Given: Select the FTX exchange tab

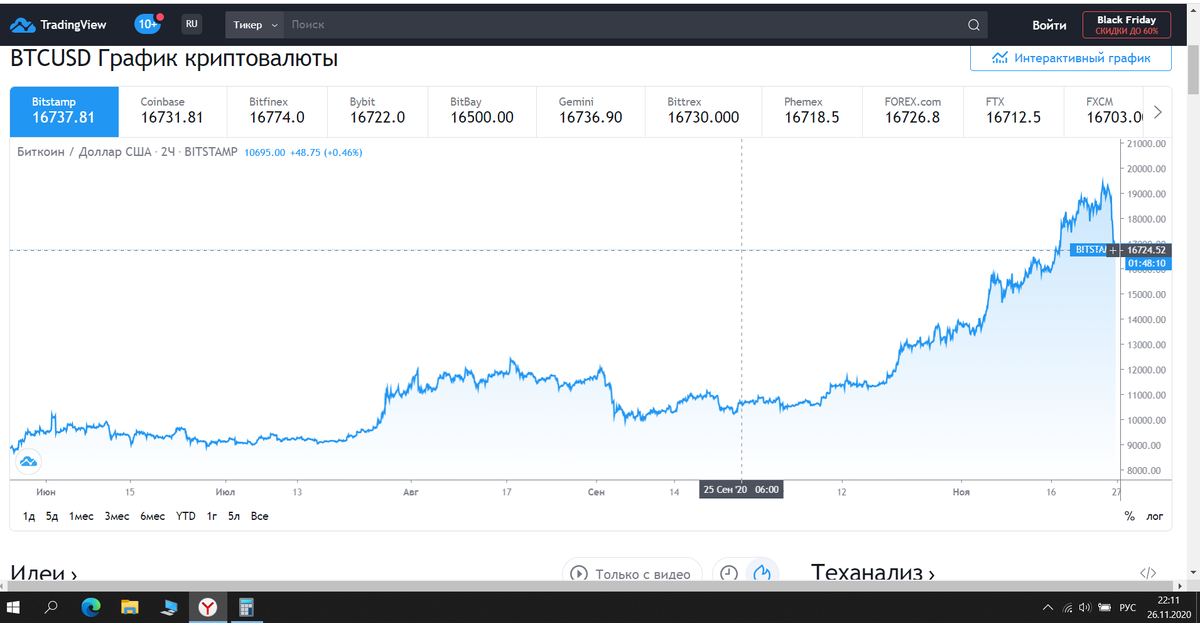Looking at the screenshot, I should [x=1013, y=111].
